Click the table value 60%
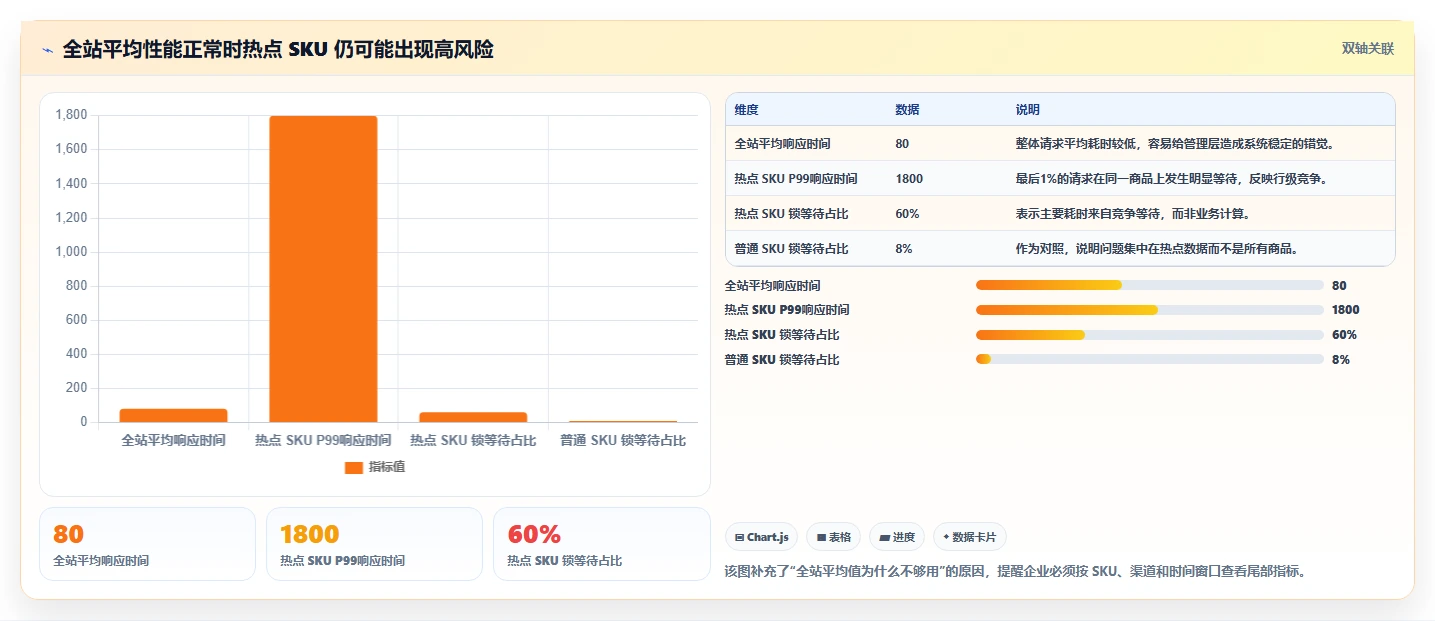This screenshot has width=1435, height=621. (907, 214)
